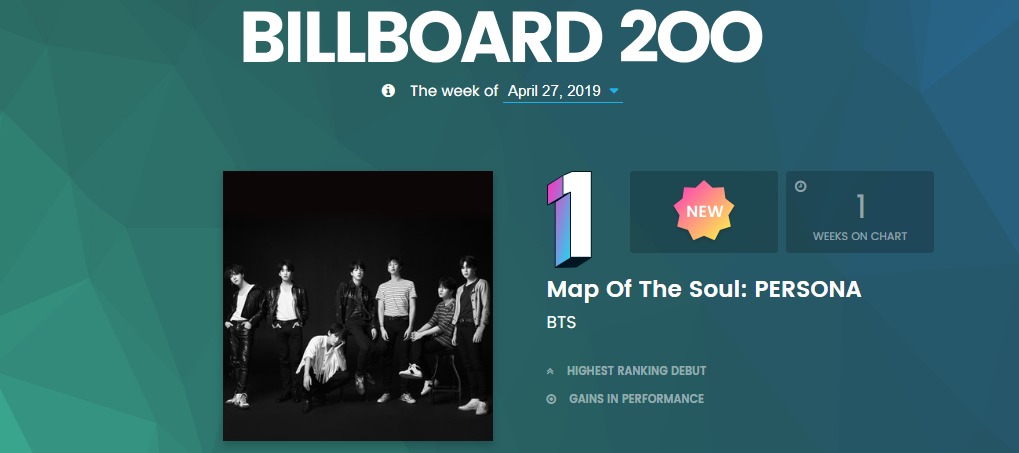Expand the blue date dropdown arrow
This screenshot has width=1019, height=453.
613,92
